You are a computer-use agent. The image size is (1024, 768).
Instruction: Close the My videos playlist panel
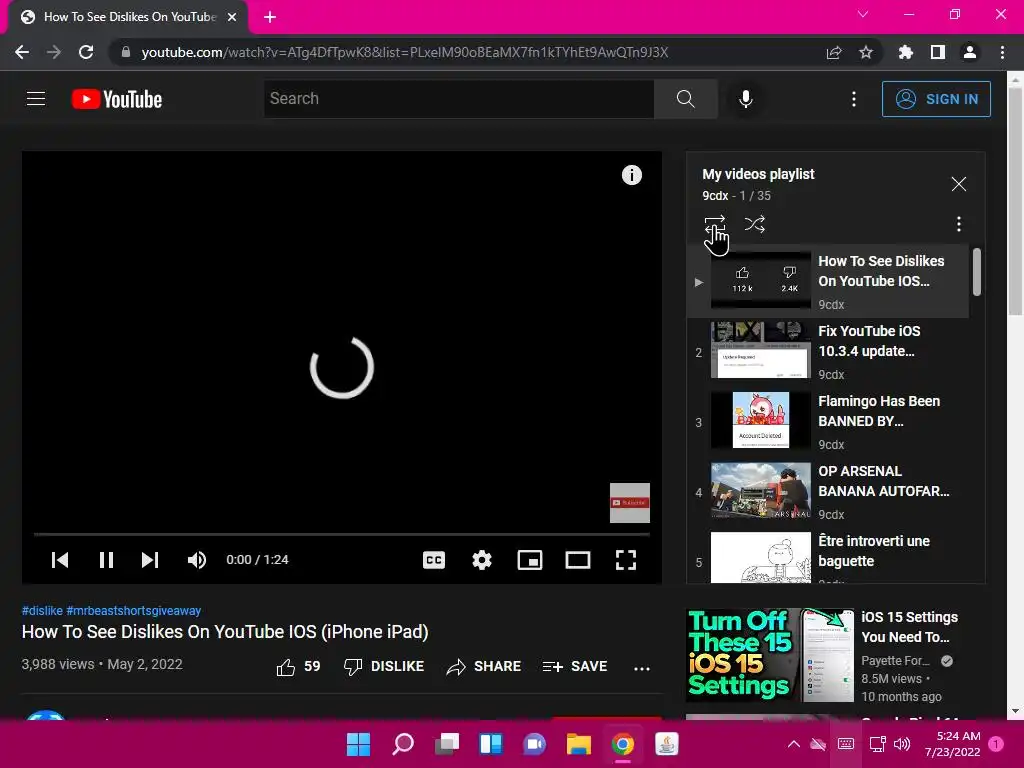[x=958, y=184]
